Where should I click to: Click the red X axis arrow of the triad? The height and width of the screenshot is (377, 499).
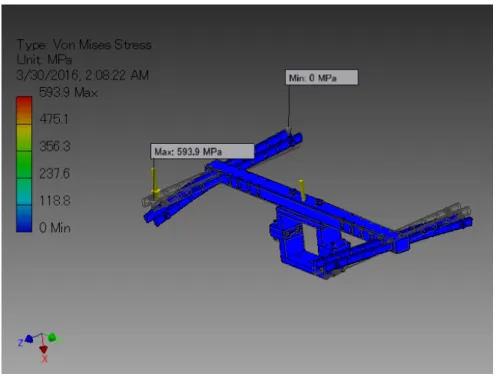[x=43, y=350]
